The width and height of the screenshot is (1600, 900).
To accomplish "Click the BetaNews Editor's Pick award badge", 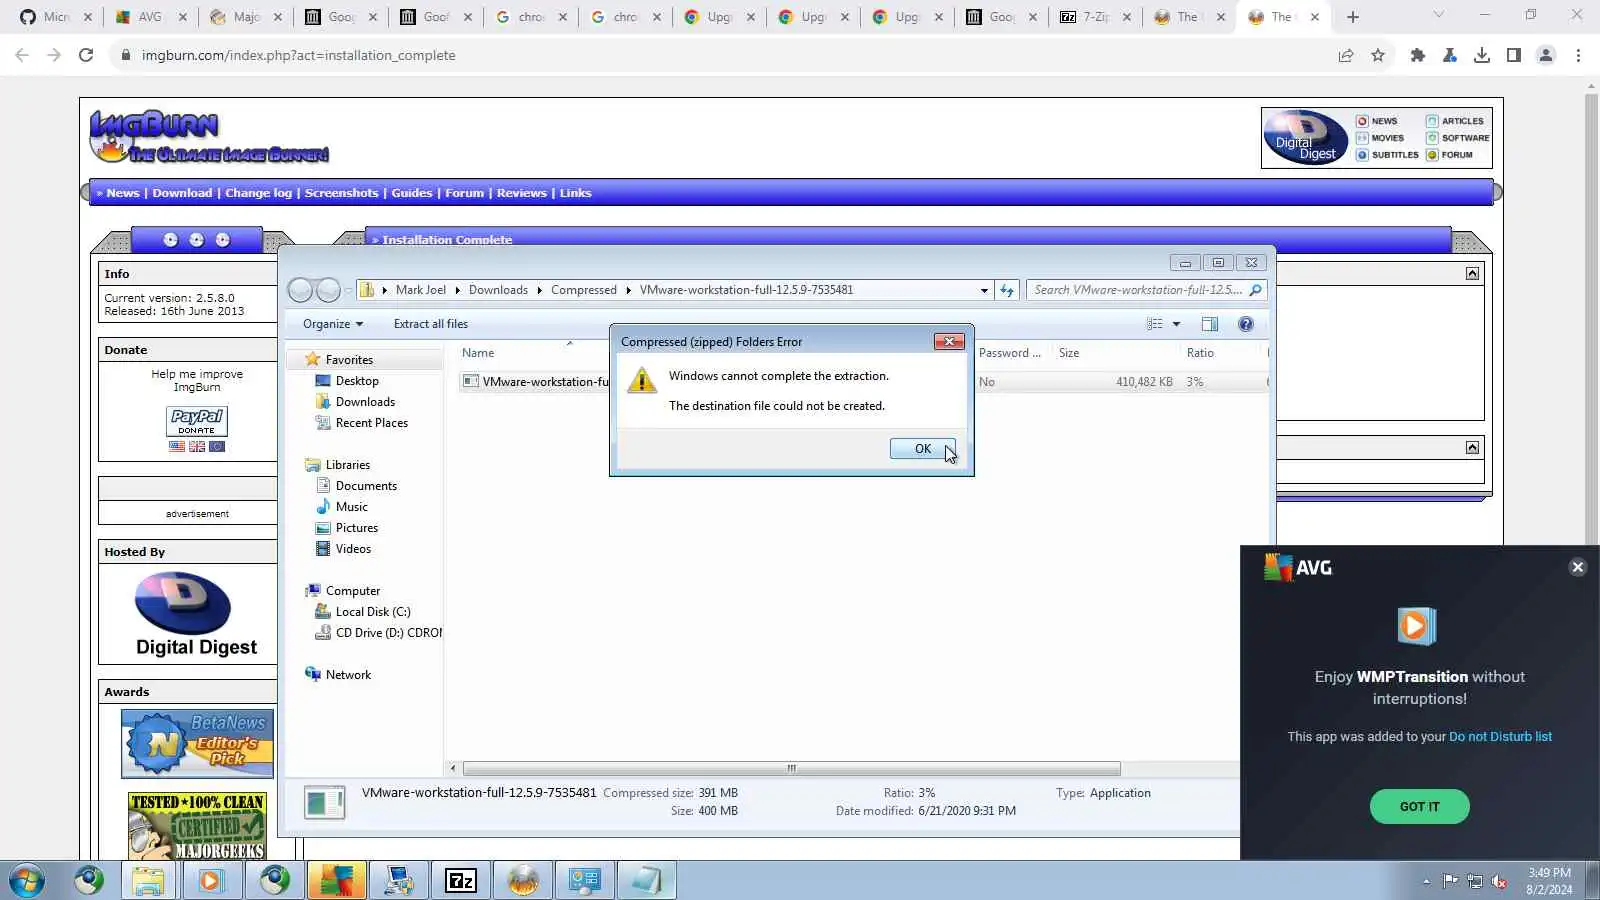I will tap(197, 744).
